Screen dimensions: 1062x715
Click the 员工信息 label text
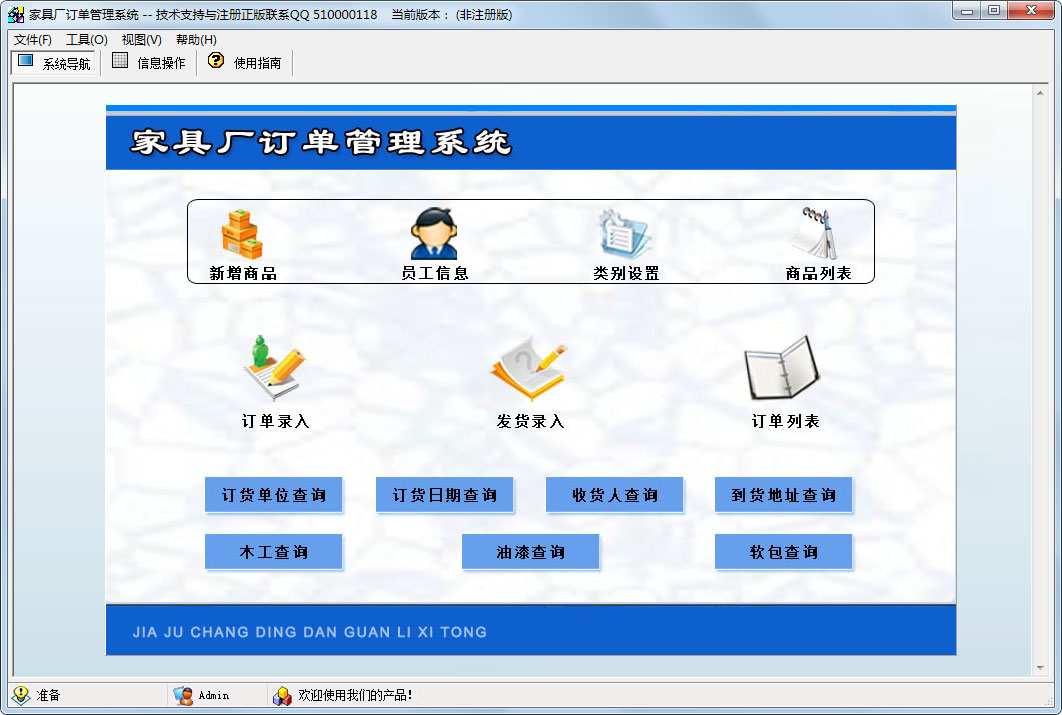pyautogui.click(x=435, y=274)
